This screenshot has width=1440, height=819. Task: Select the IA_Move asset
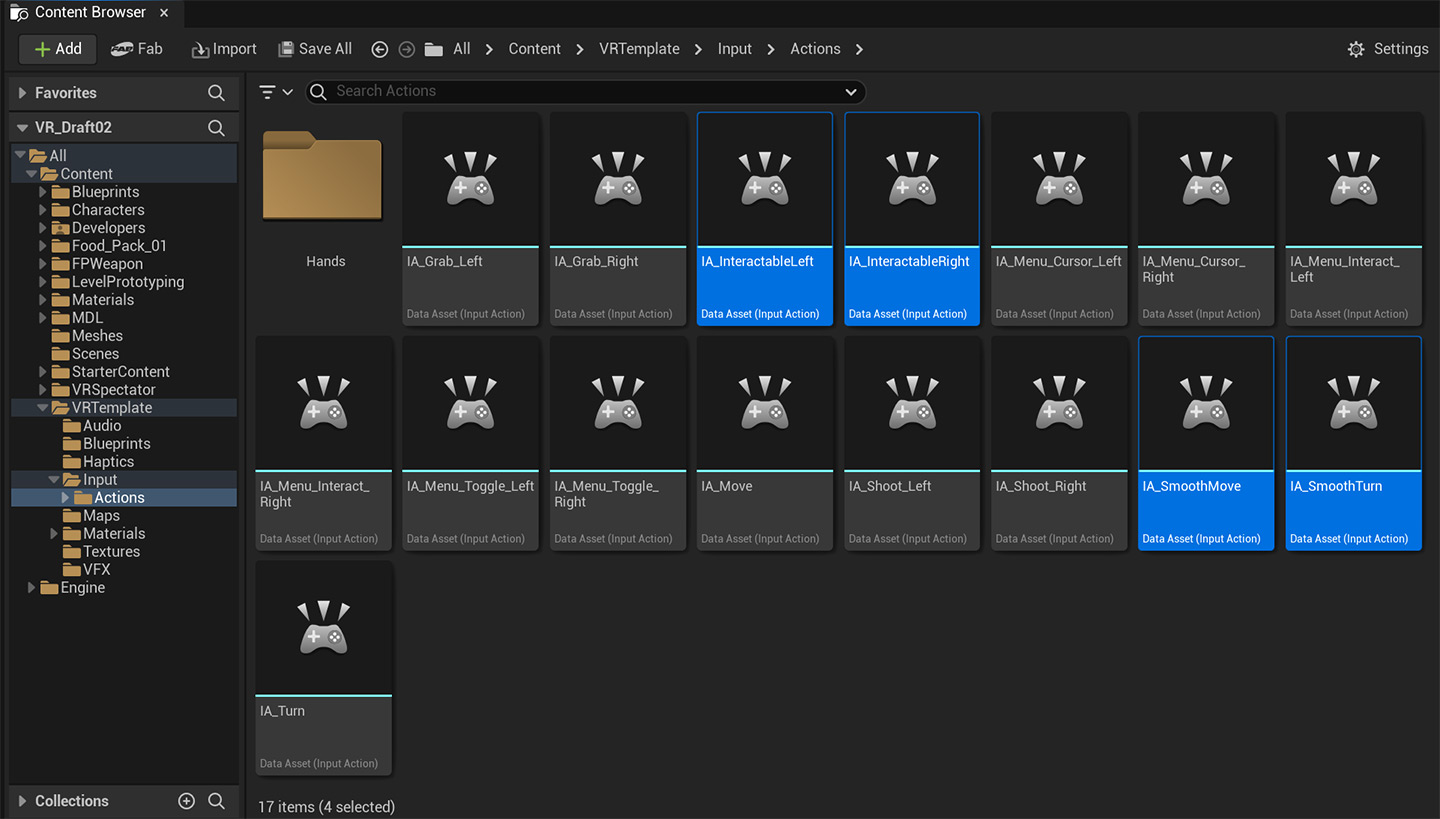tap(765, 443)
